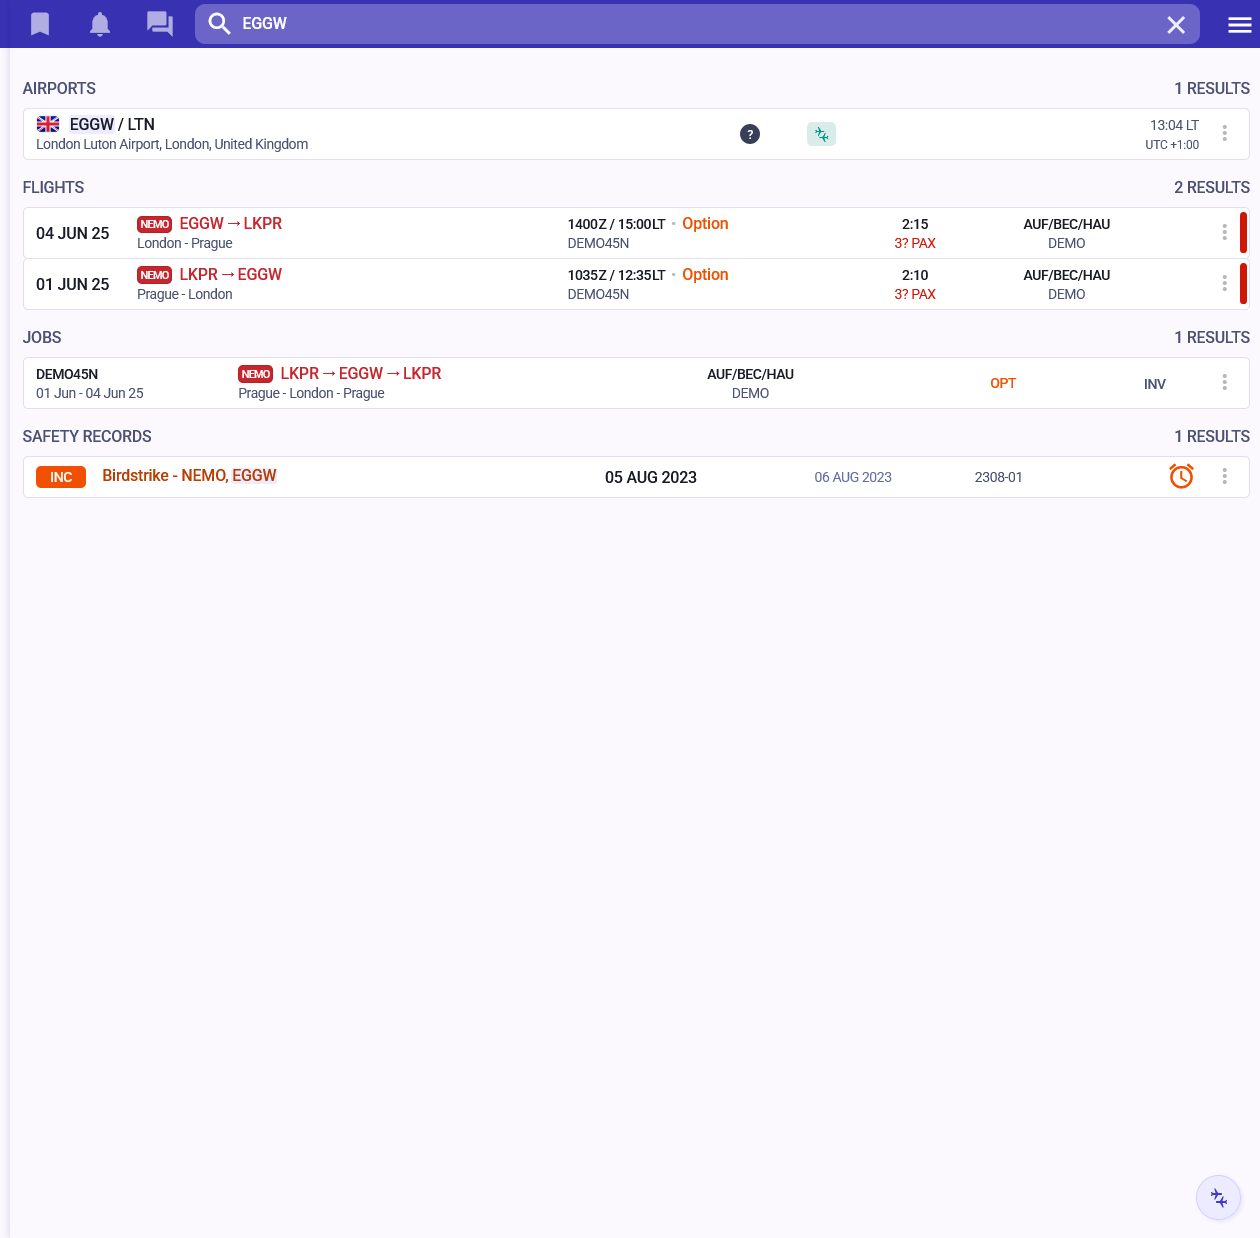Click the green airplanes icon in airport row
This screenshot has height=1238, width=1260.
click(x=821, y=134)
